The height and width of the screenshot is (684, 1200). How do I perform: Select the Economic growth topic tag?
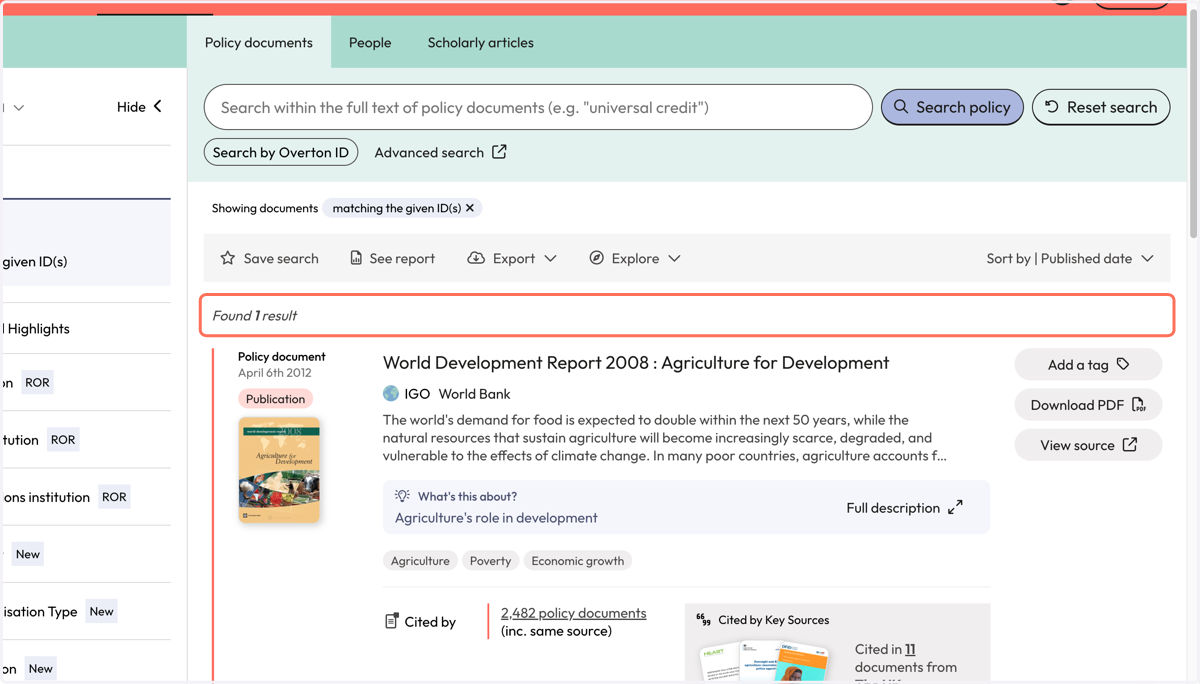coord(578,561)
